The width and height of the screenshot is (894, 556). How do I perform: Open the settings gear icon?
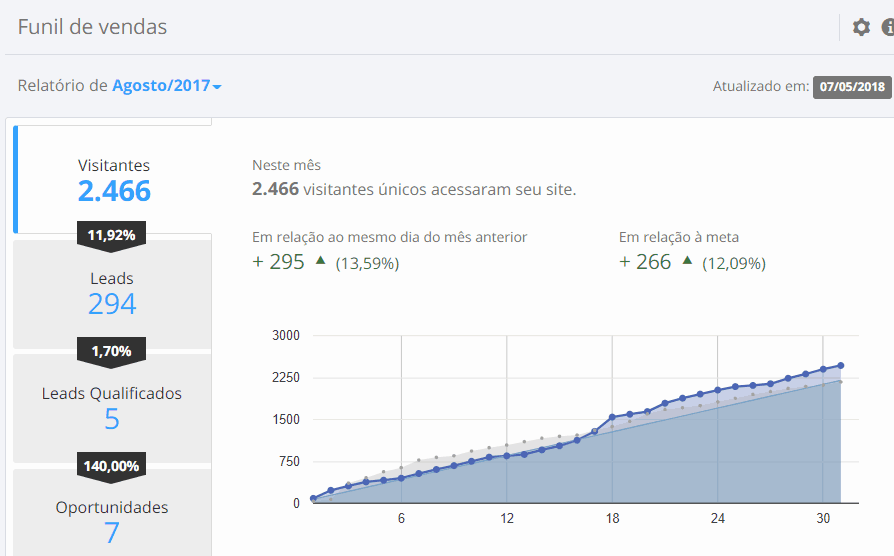point(861,27)
